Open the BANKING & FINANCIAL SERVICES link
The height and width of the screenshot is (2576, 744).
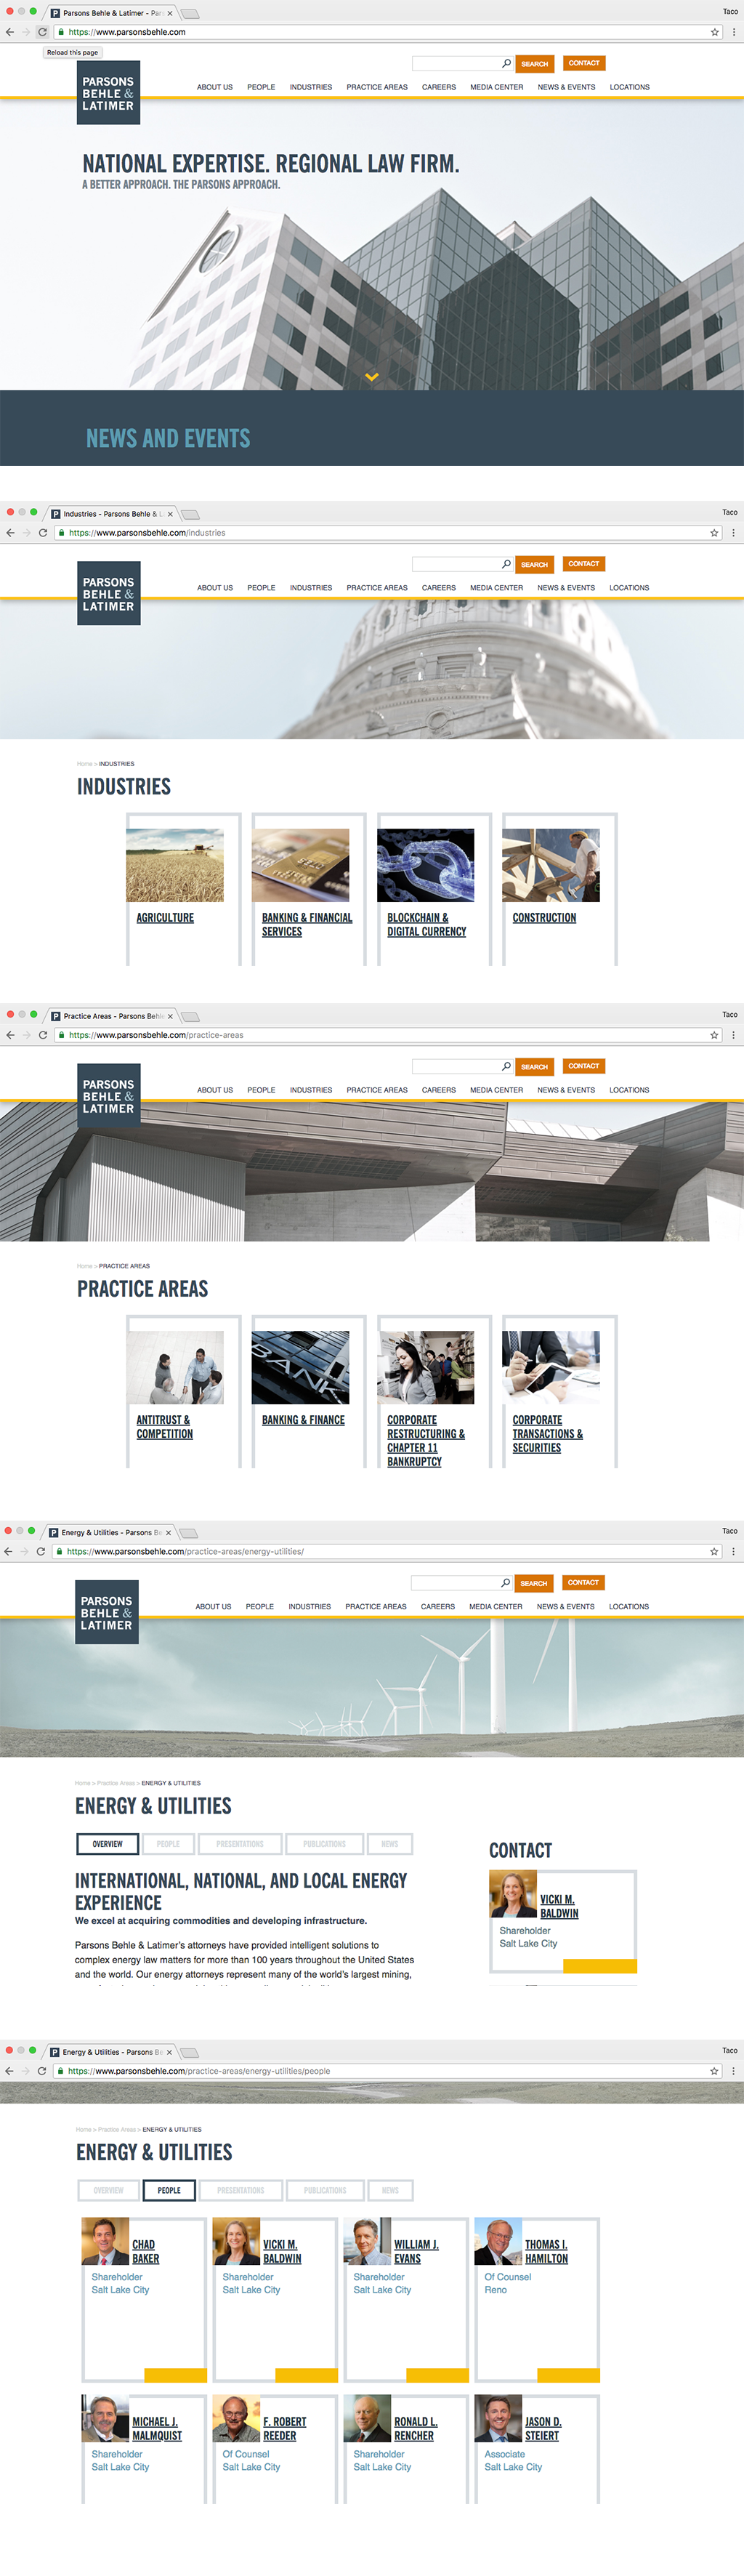307,925
